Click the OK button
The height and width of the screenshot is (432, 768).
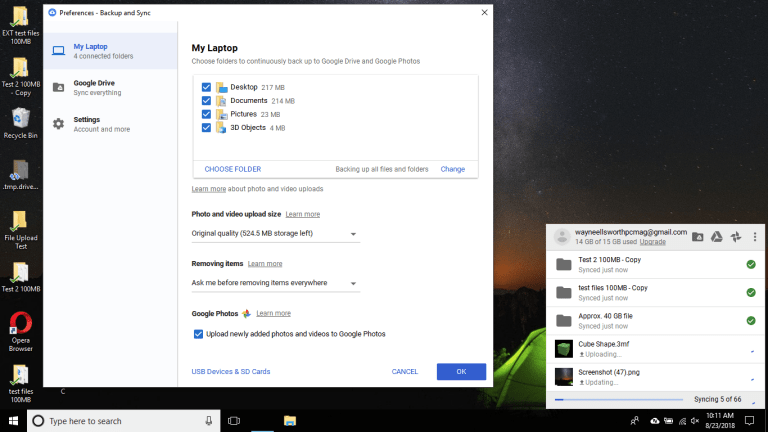pos(461,371)
